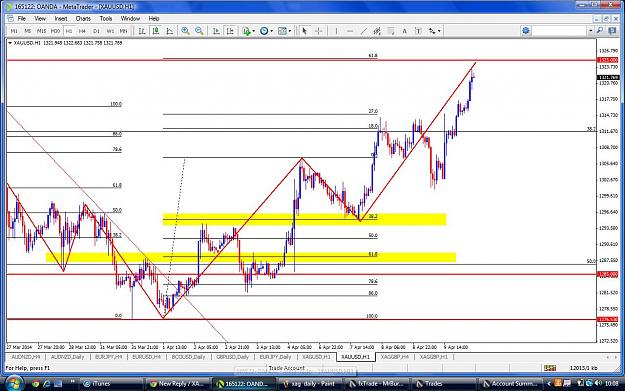Switch to the M5 timeframe
The image size is (625, 391).
point(28,31)
